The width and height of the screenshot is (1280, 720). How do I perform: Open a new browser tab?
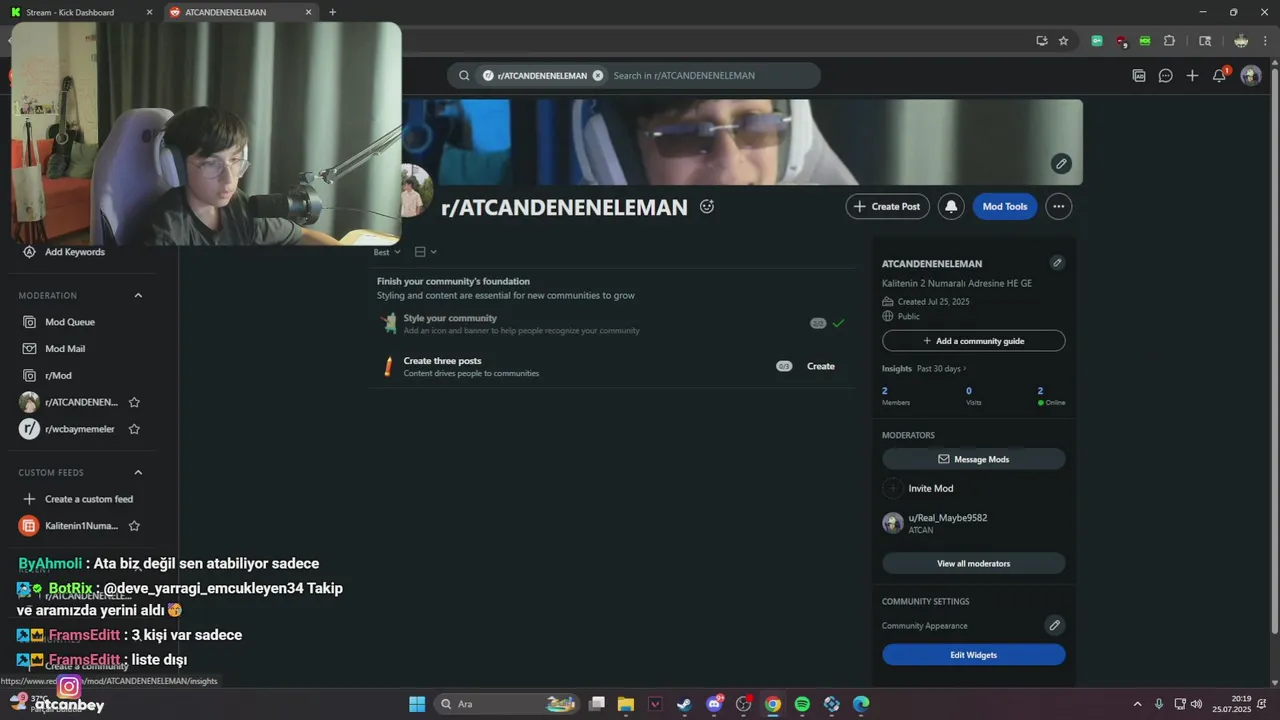pos(332,12)
